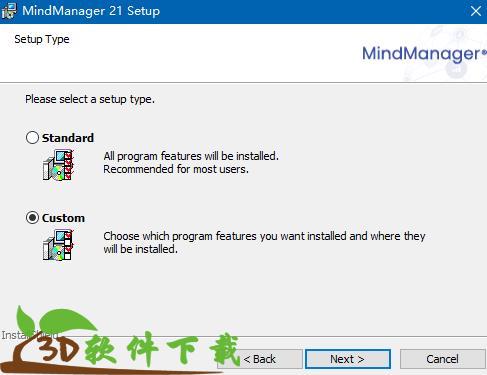Viewport: 487px width, 375px height.
Task: Click the bold Custom label text
Action: point(63,218)
